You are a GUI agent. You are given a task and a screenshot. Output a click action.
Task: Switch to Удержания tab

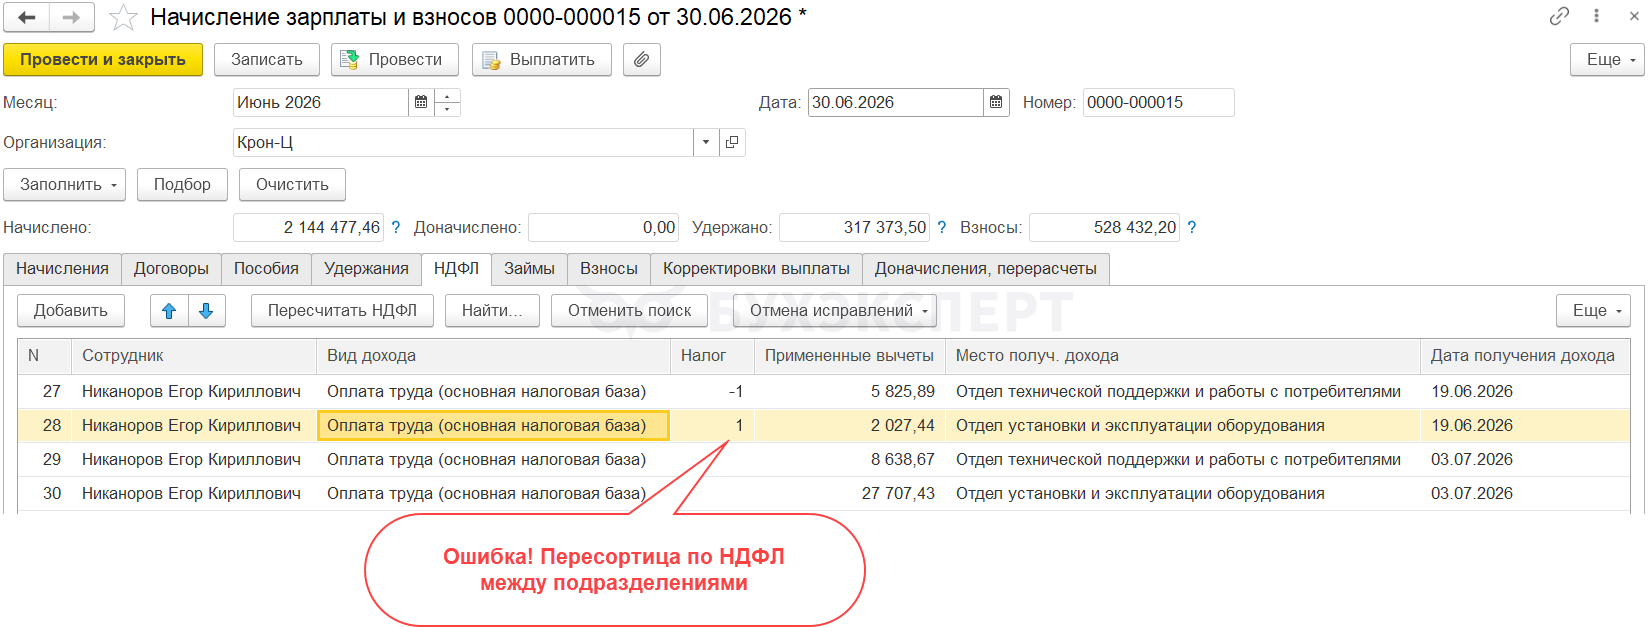[x=366, y=269]
